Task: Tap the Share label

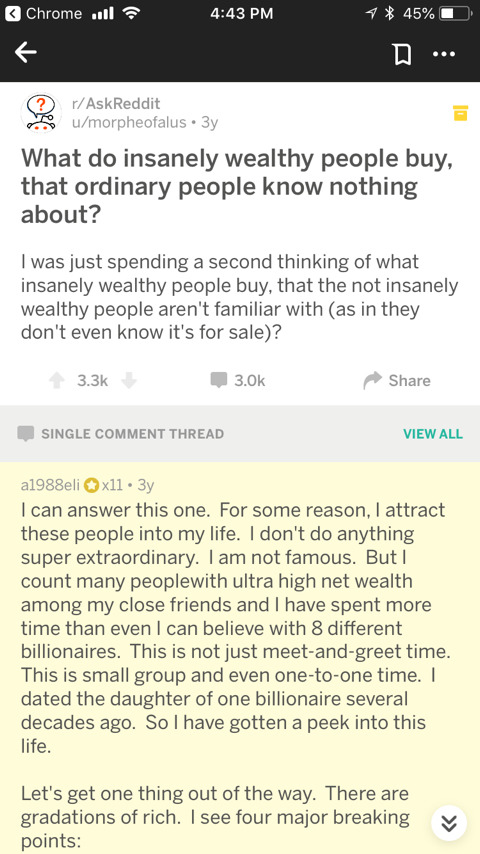Action: [409, 380]
